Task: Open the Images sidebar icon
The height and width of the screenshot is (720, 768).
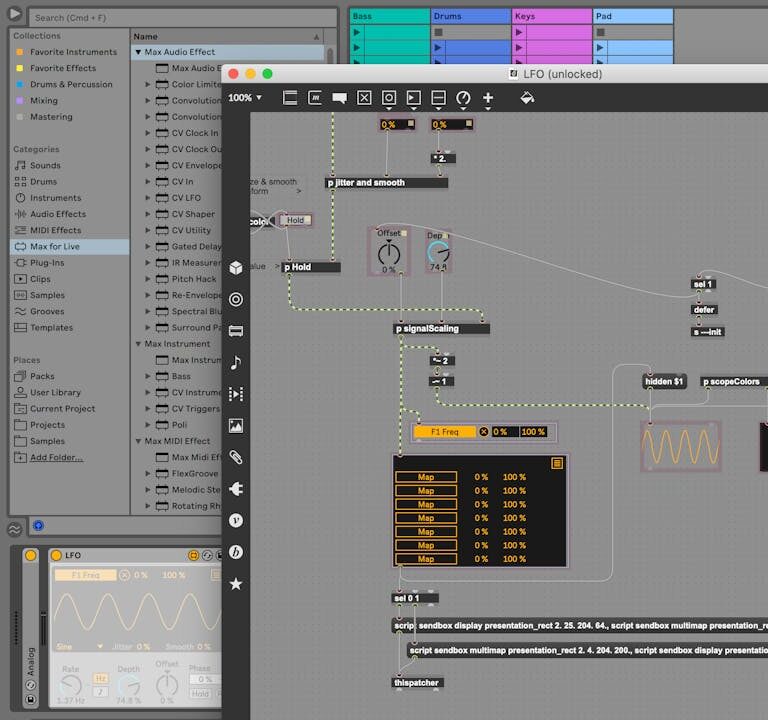Action: click(x=236, y=425)
